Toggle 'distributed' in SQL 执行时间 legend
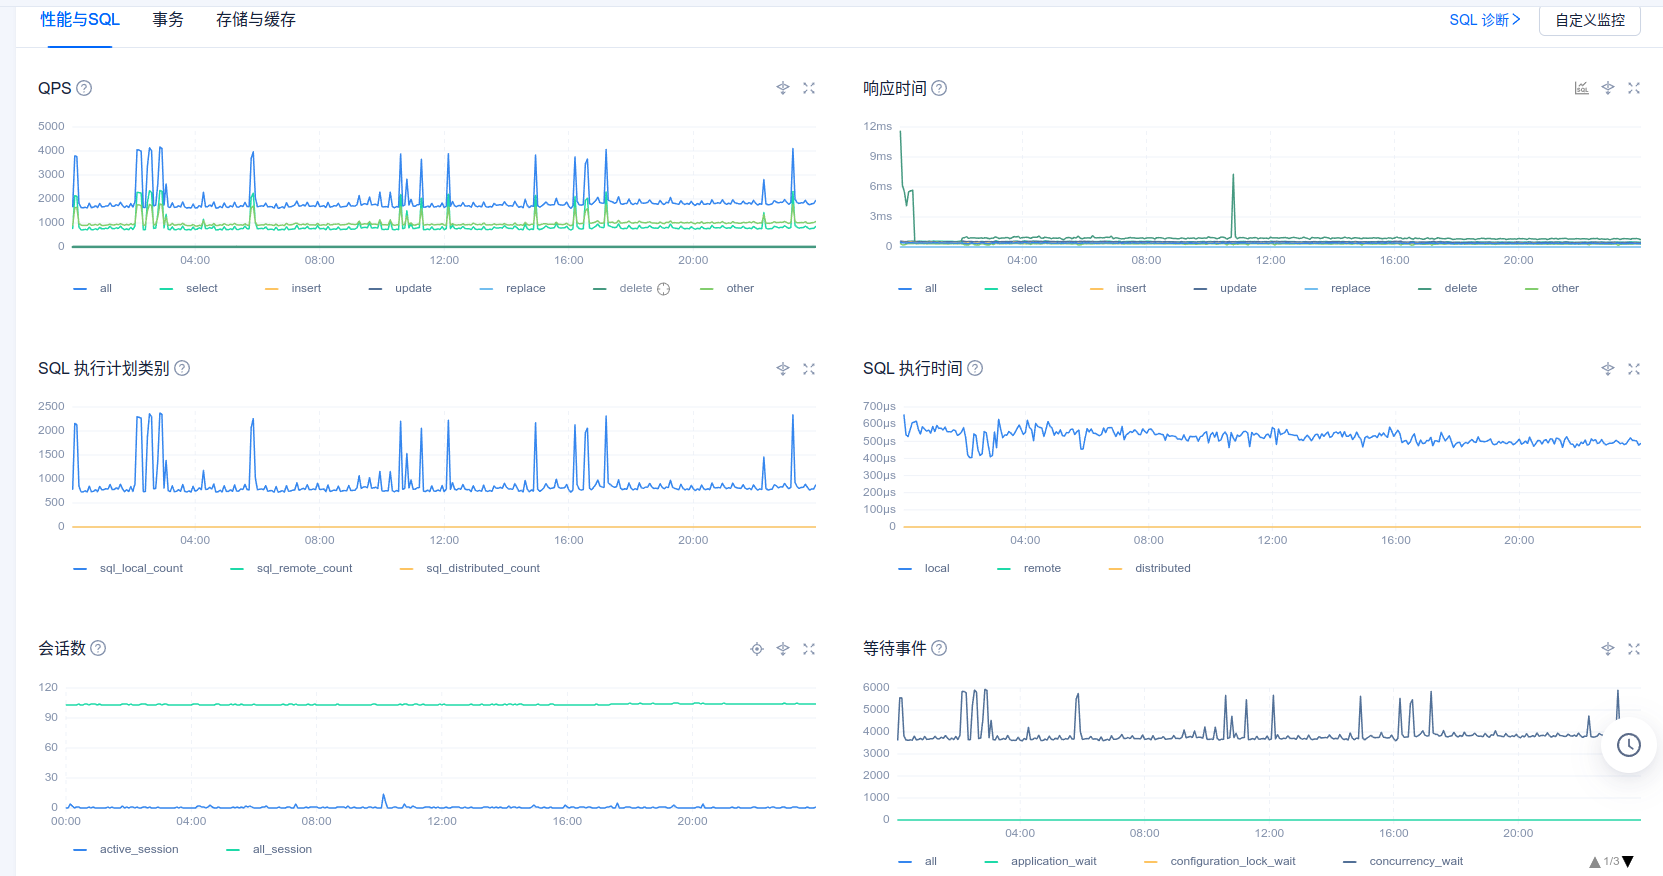This screenshot has height=876, width=1663. [x=1150, y=568]
